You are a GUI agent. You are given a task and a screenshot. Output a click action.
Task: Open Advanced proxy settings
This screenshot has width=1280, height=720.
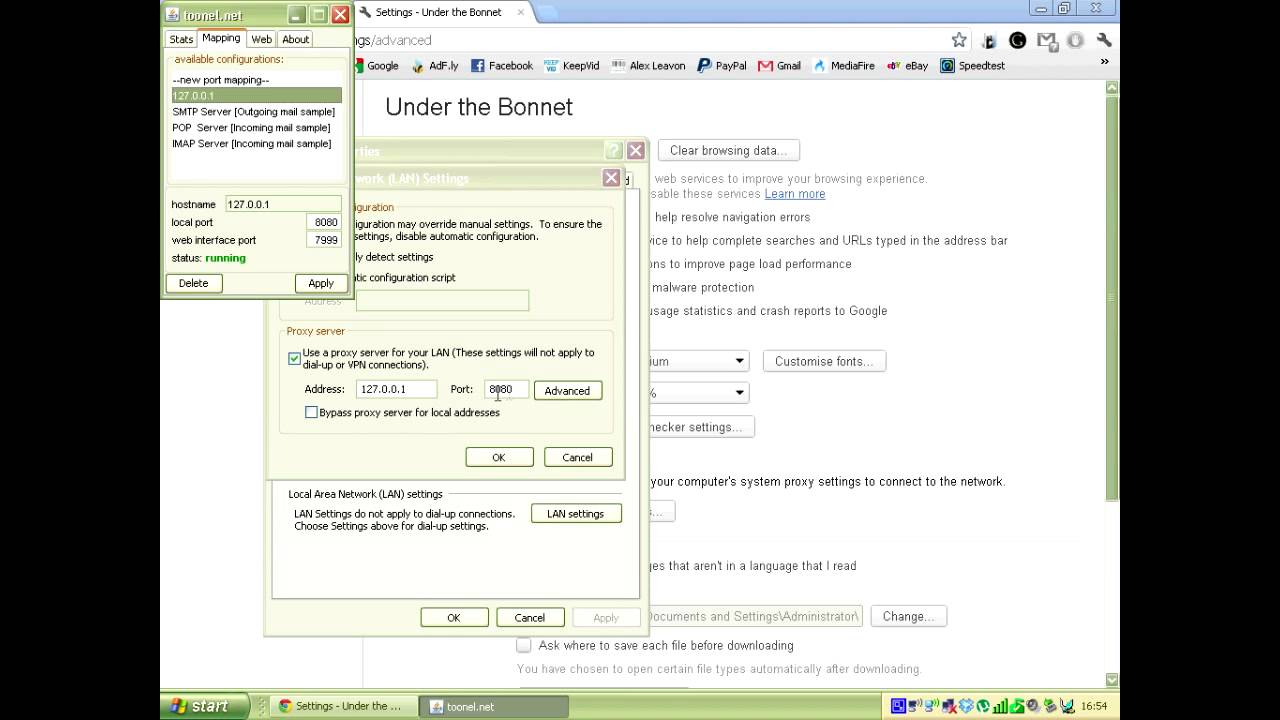[x=567, y=391]
